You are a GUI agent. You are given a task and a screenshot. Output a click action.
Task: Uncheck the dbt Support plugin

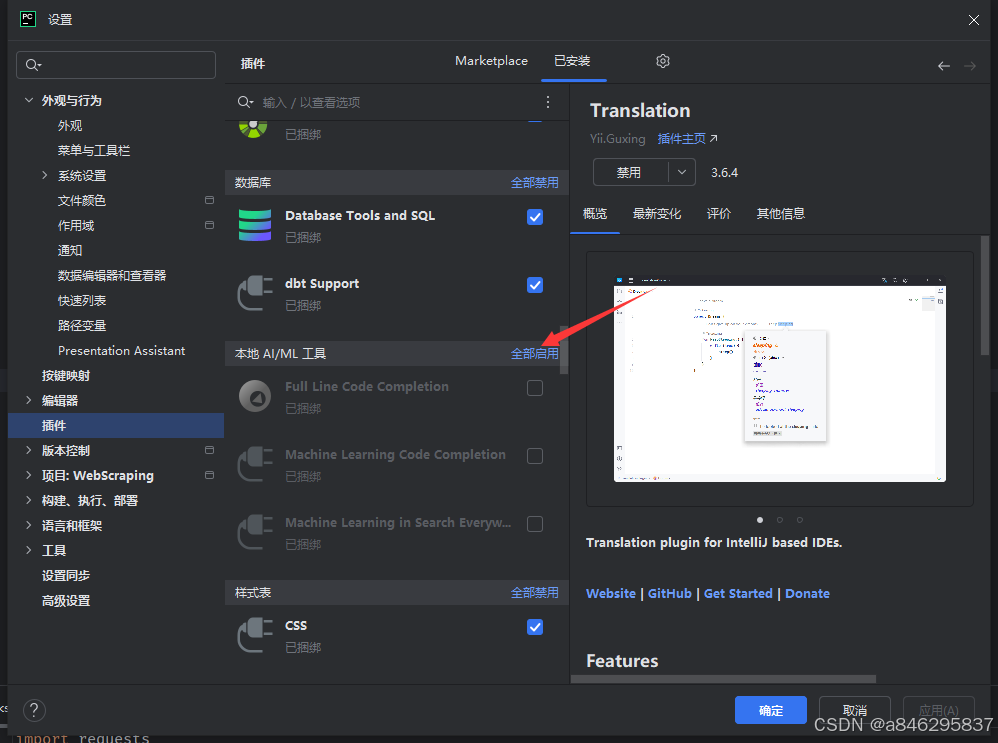[535, 285]
